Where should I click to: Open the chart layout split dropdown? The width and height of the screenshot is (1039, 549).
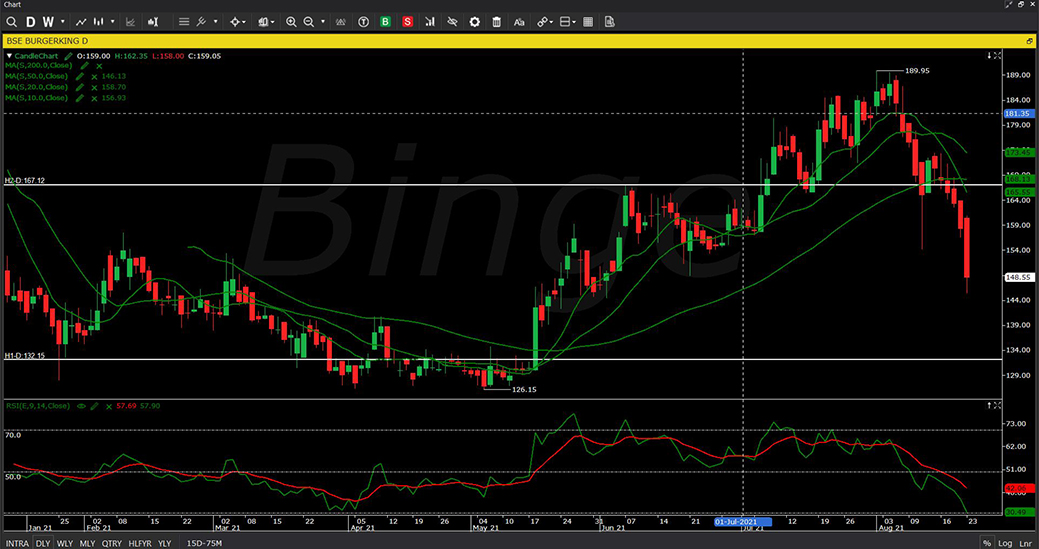coord(568,22)
